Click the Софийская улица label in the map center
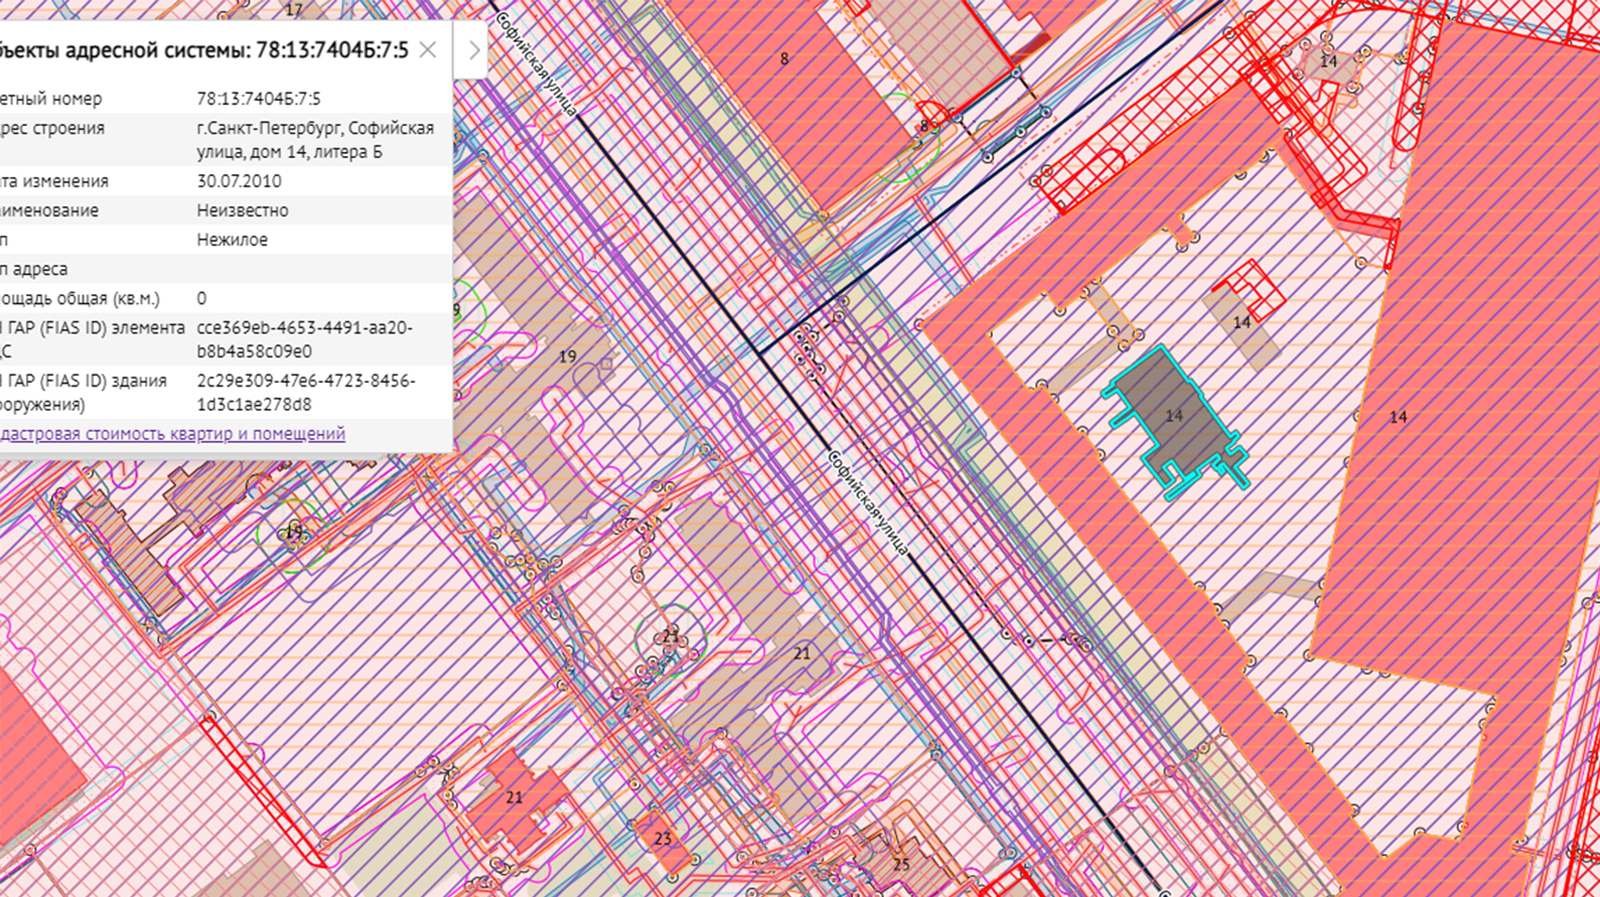The width and height of the screenshot is (1600, 897). [x=868, y=503]
